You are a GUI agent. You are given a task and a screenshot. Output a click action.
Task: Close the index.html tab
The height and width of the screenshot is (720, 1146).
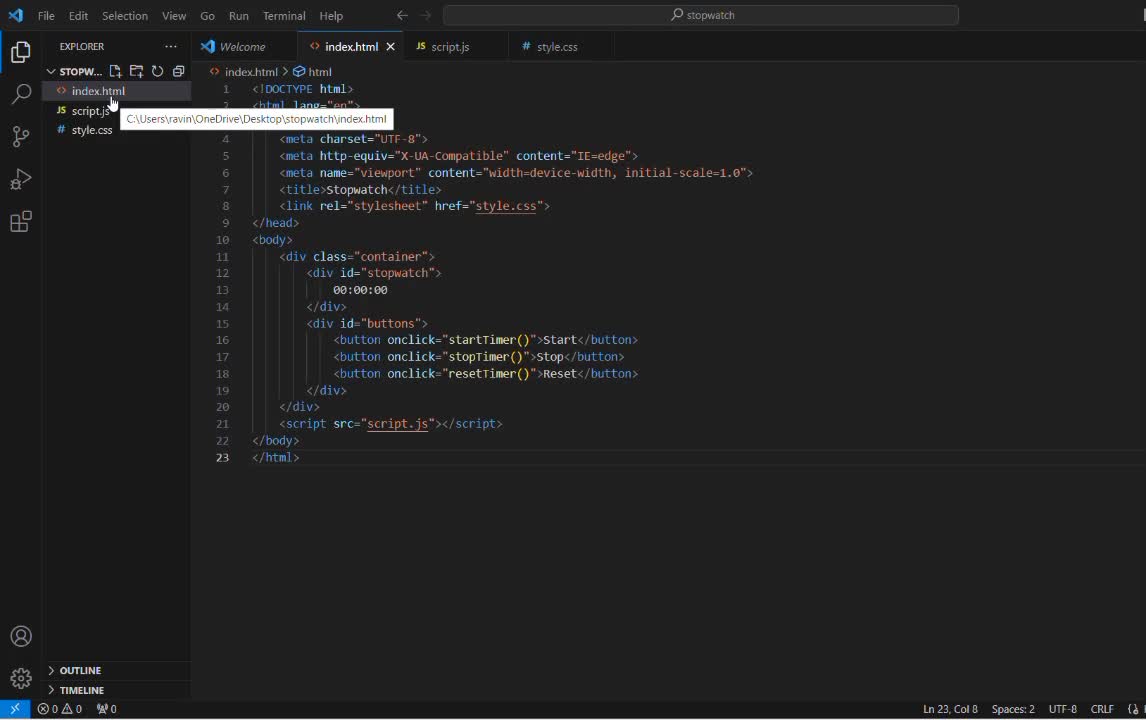390,47
